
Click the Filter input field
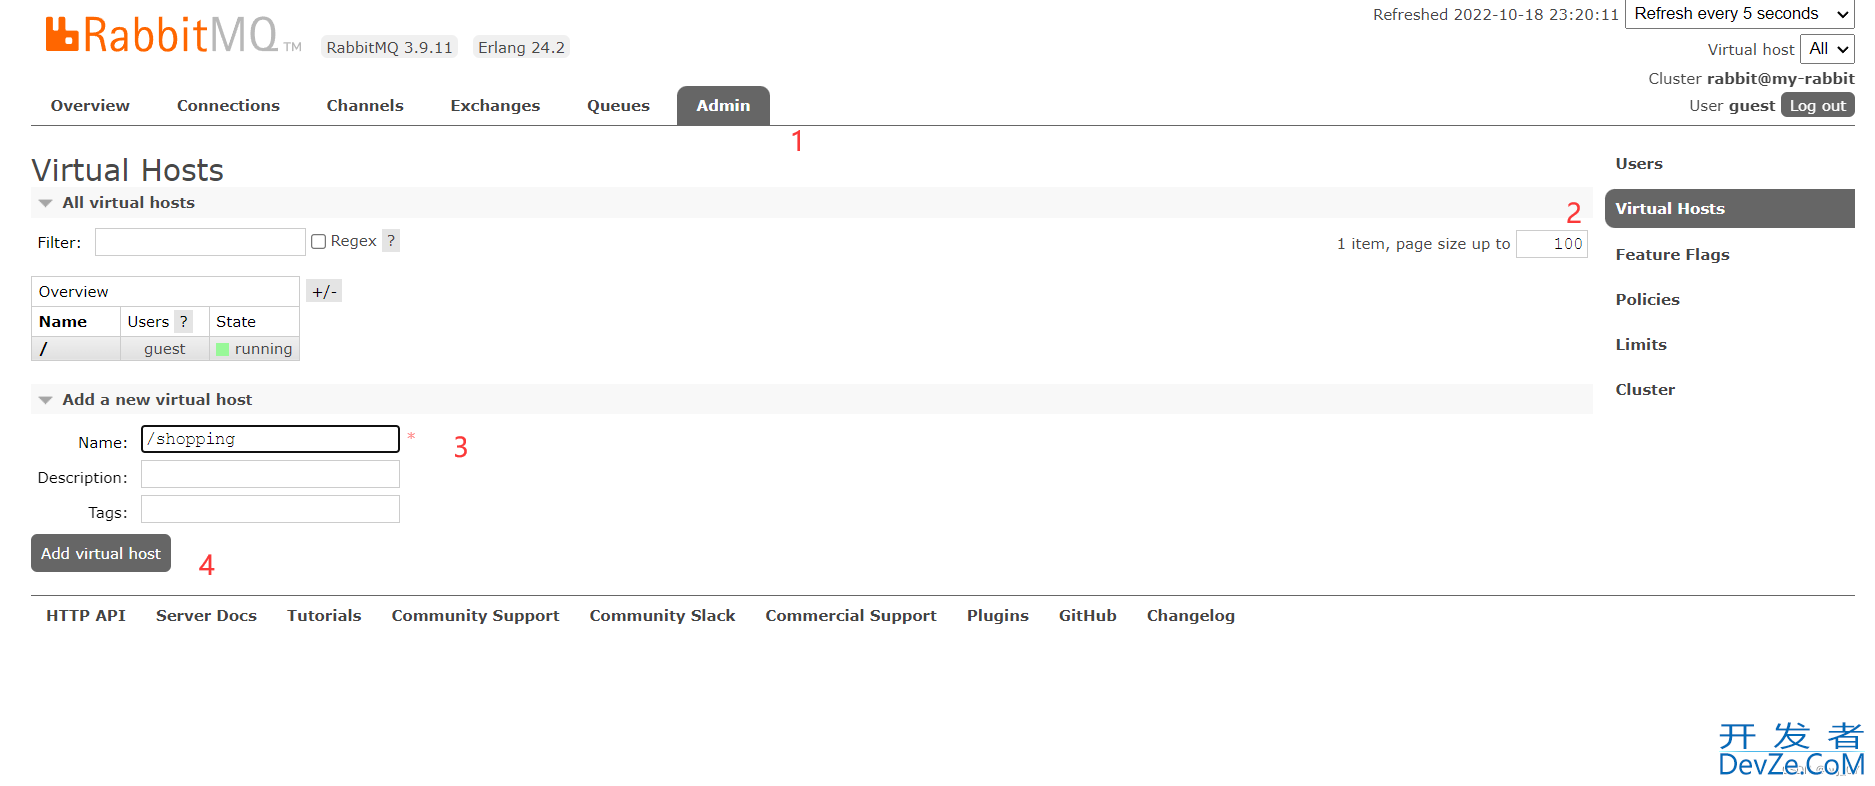coord(200,242)
